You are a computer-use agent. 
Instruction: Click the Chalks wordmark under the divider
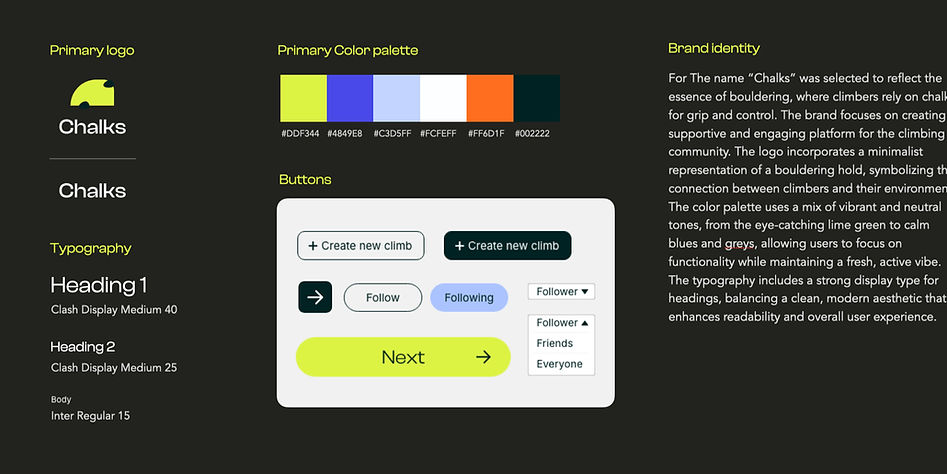coord(92,191)
